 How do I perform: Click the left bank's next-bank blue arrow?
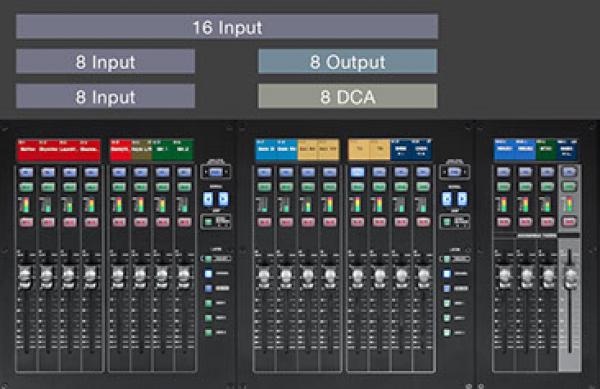coord(223,199)
